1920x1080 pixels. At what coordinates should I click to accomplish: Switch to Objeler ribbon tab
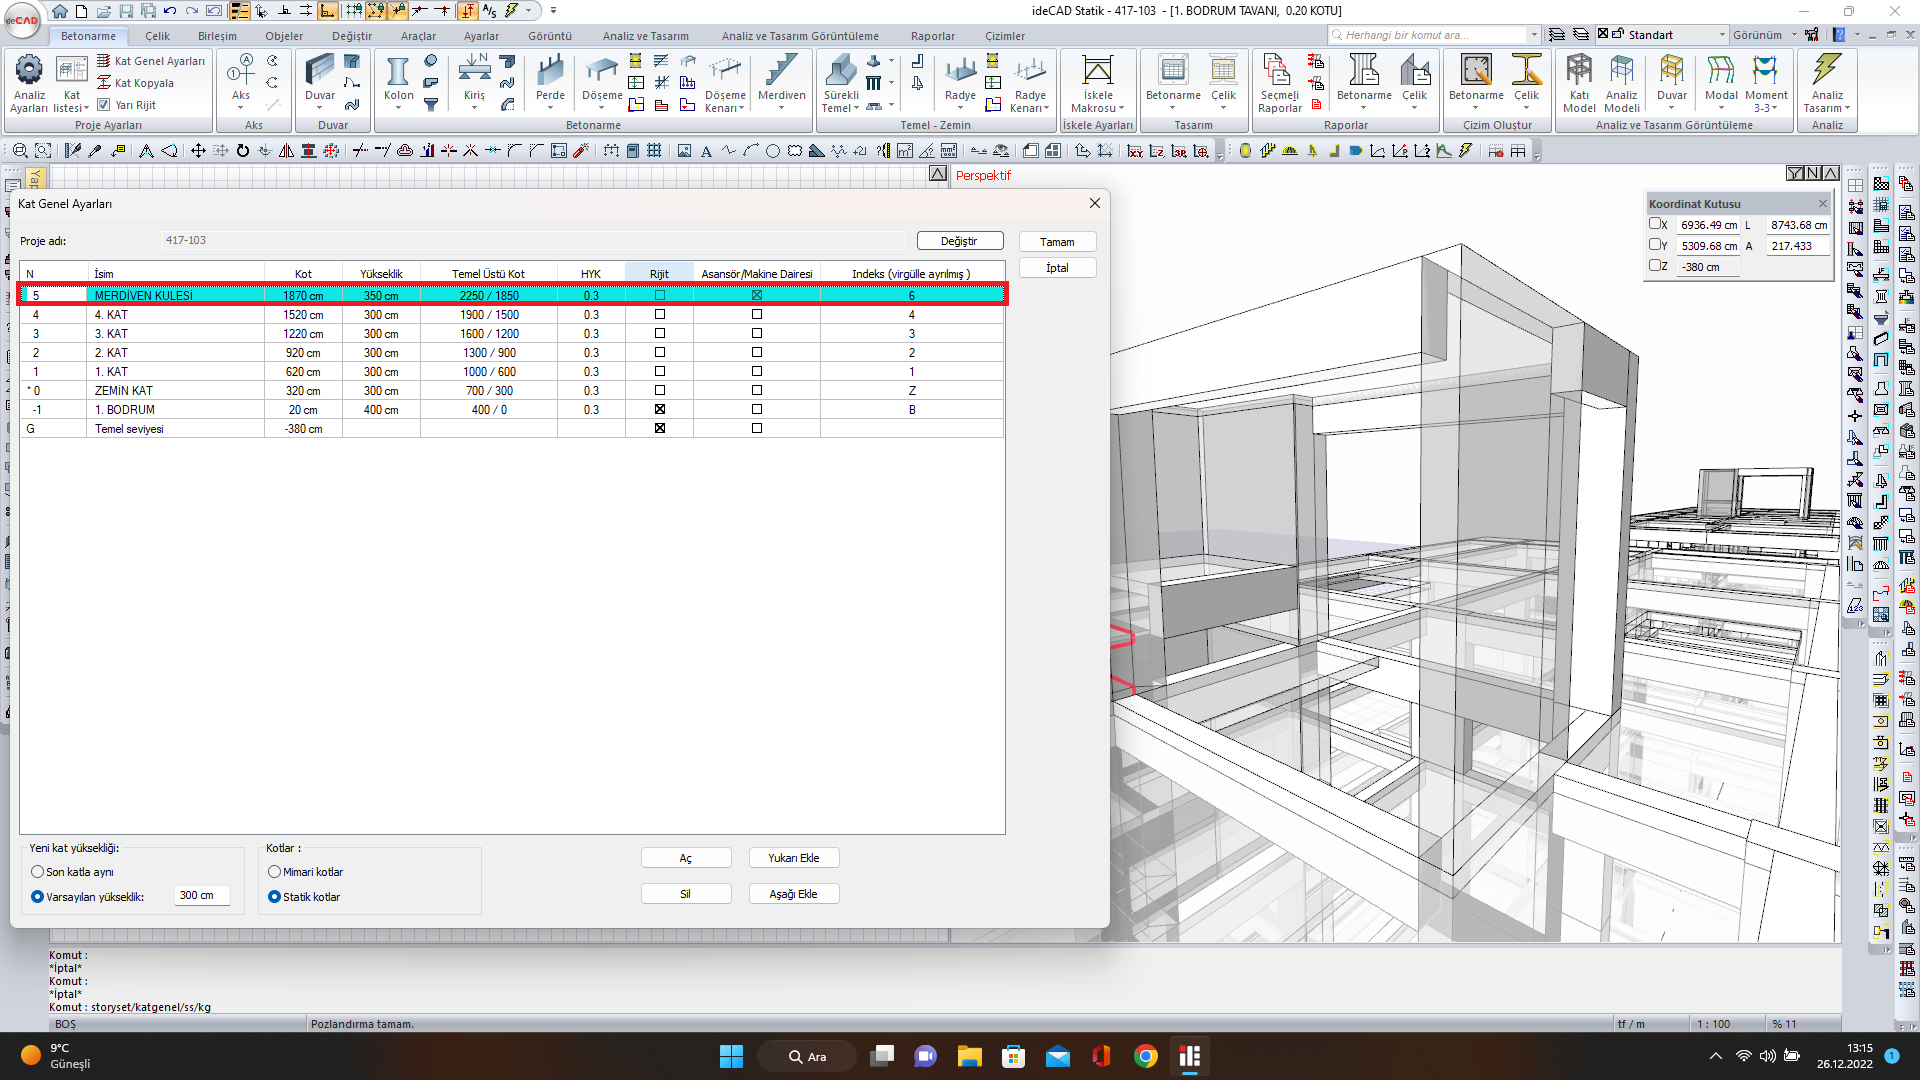(x=284, y=36)
